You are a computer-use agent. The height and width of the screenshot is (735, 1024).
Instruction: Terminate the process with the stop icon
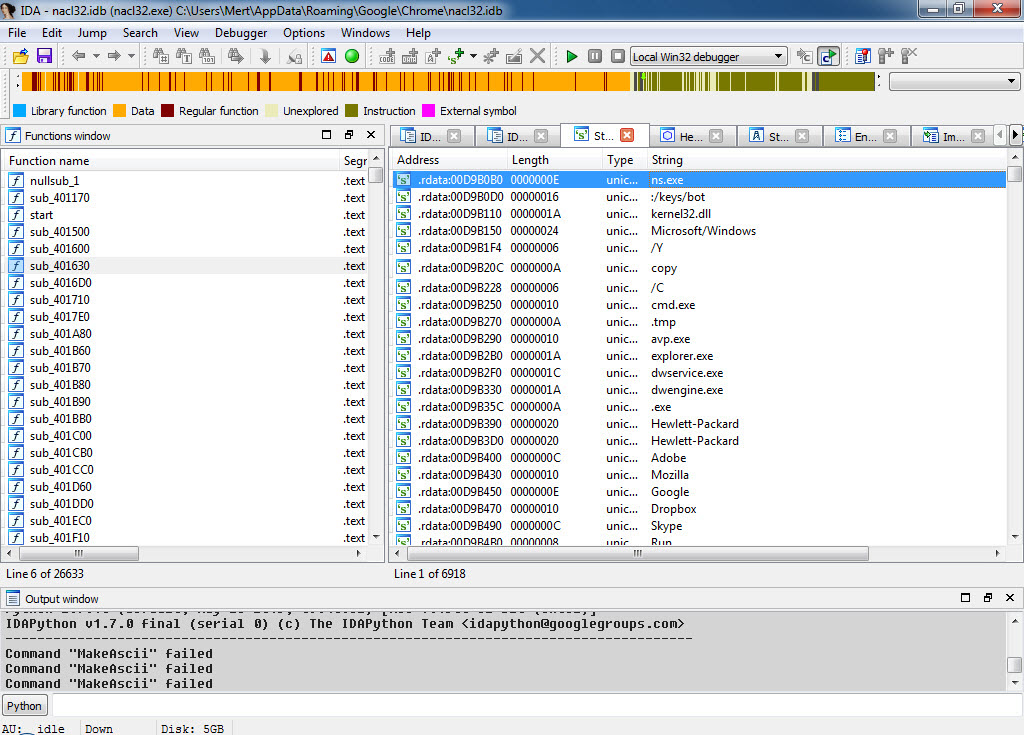618,56
